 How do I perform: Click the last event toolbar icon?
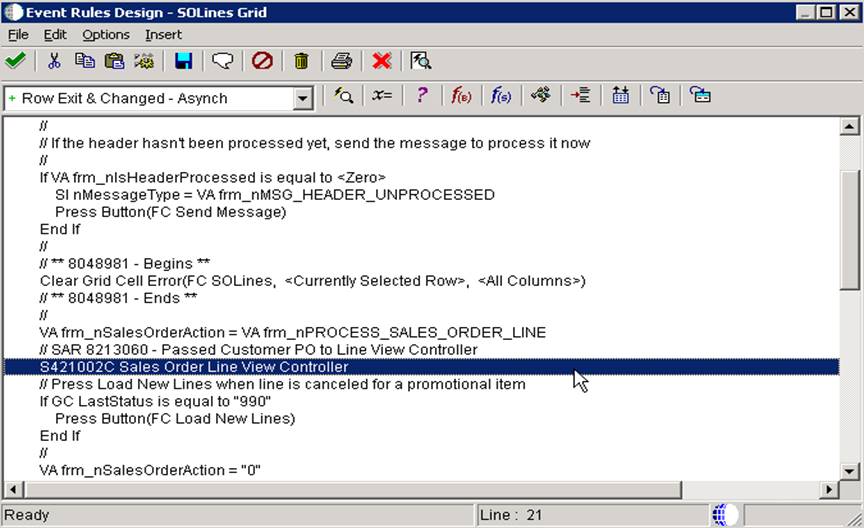click(x=700, y=95)
